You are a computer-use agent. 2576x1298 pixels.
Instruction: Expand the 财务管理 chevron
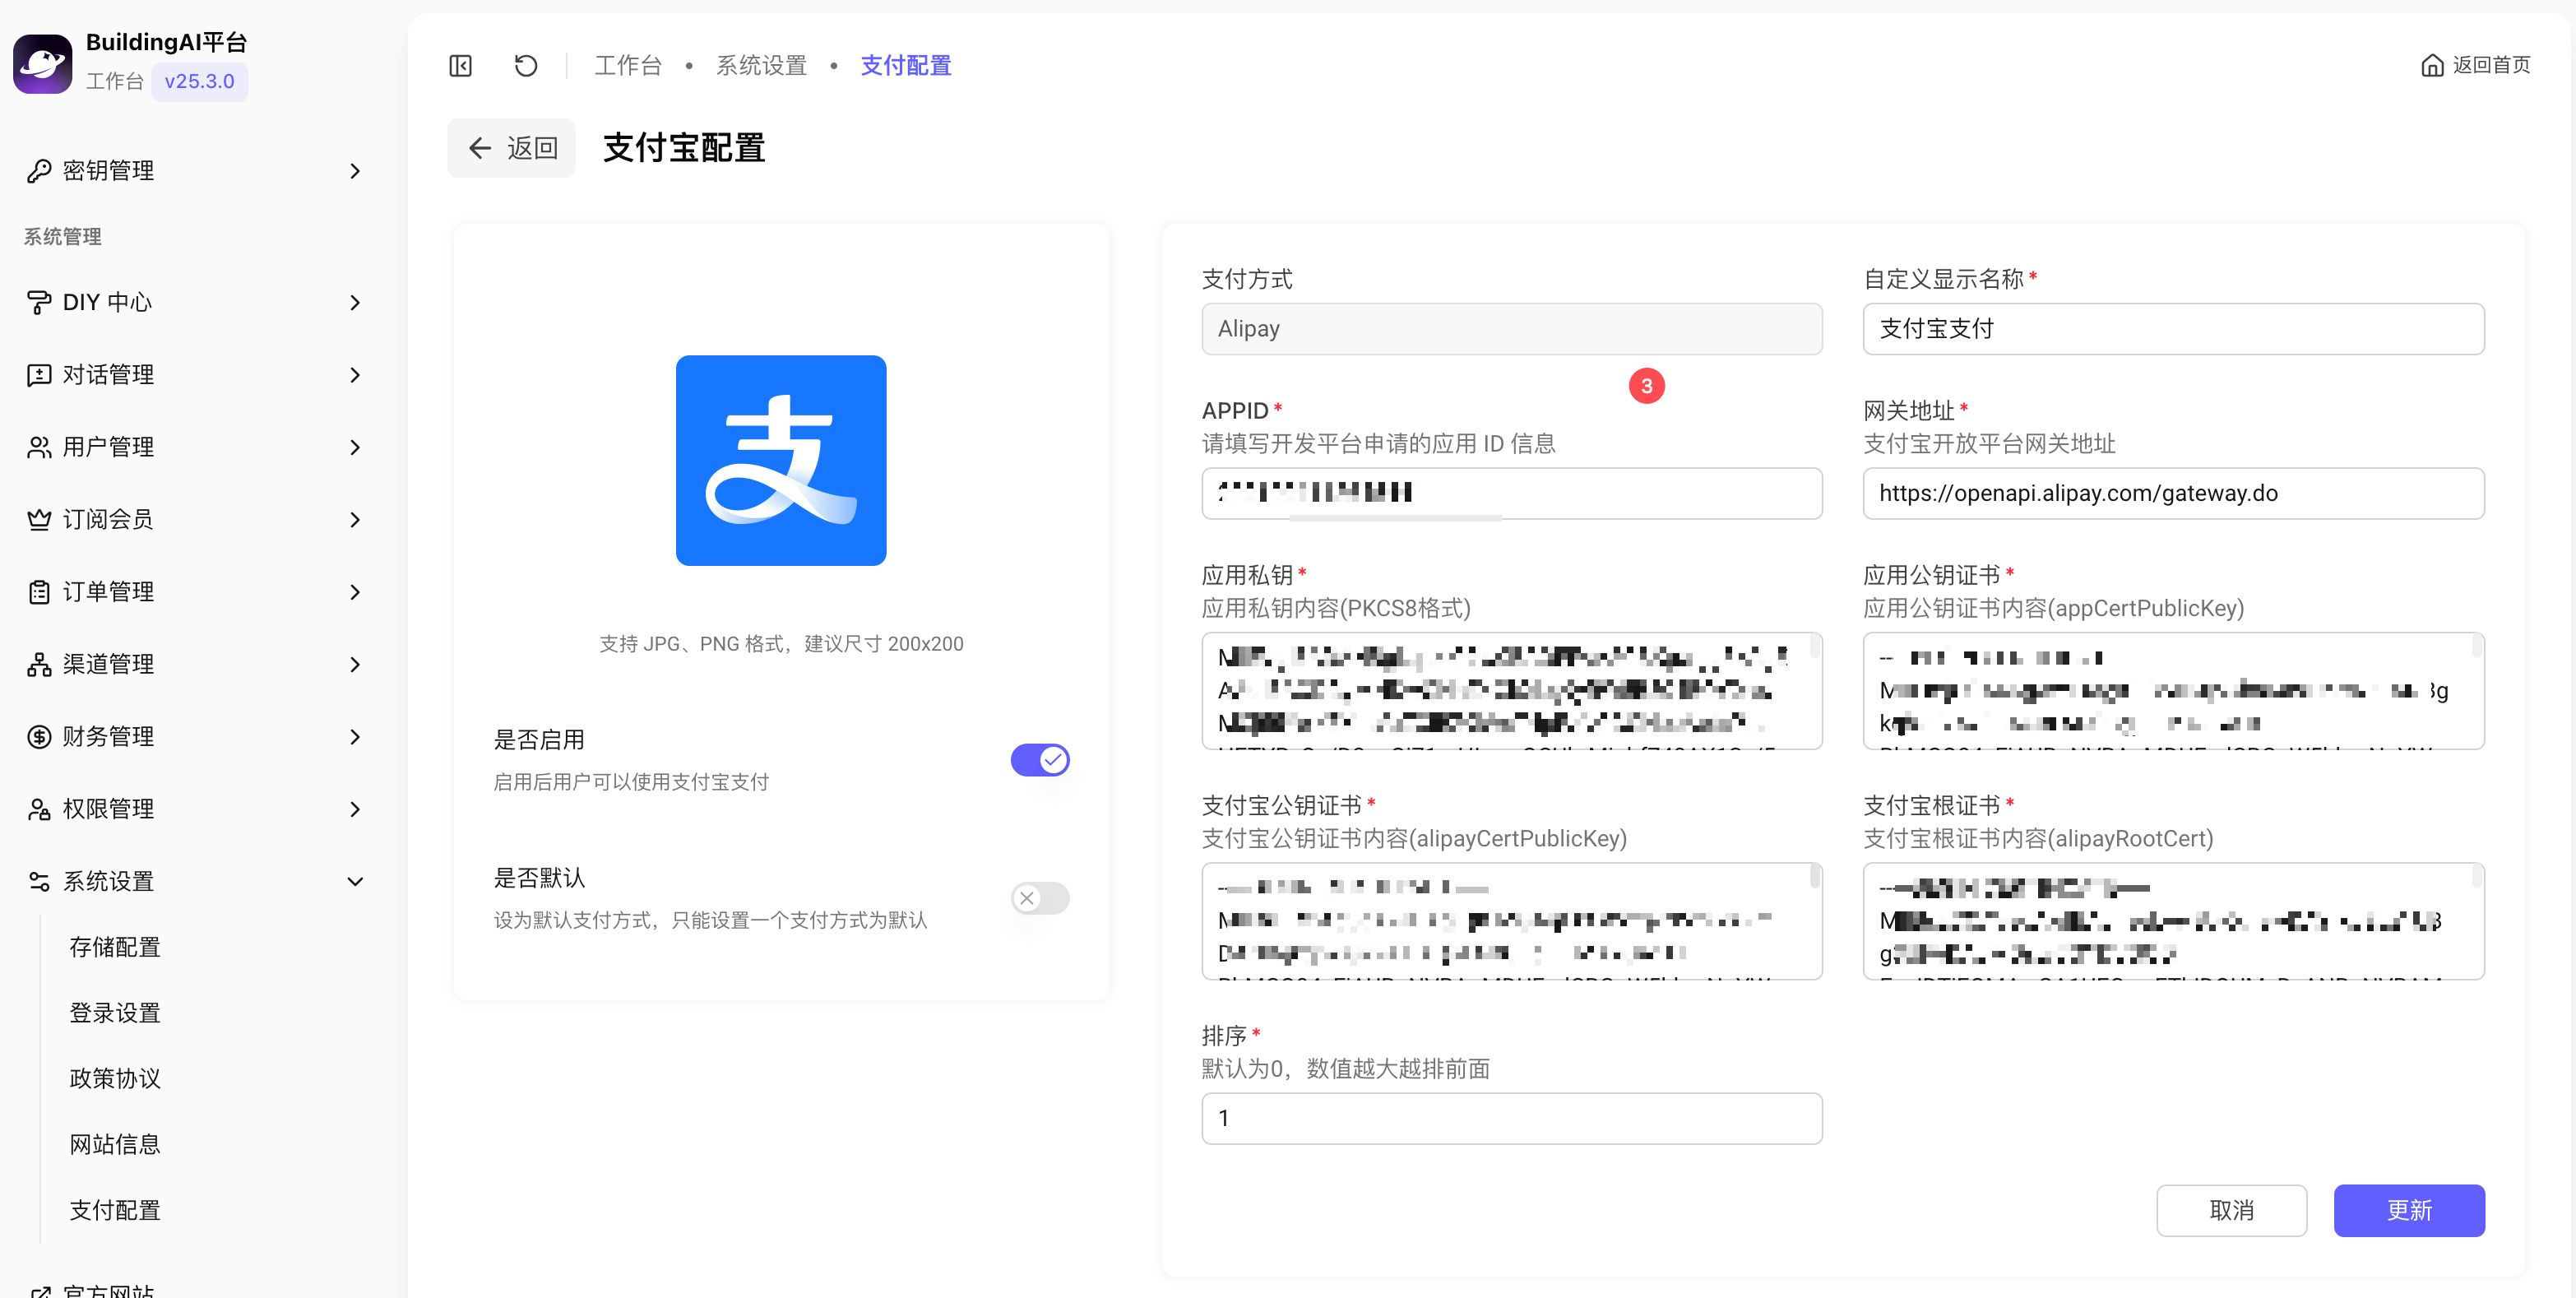355,737
